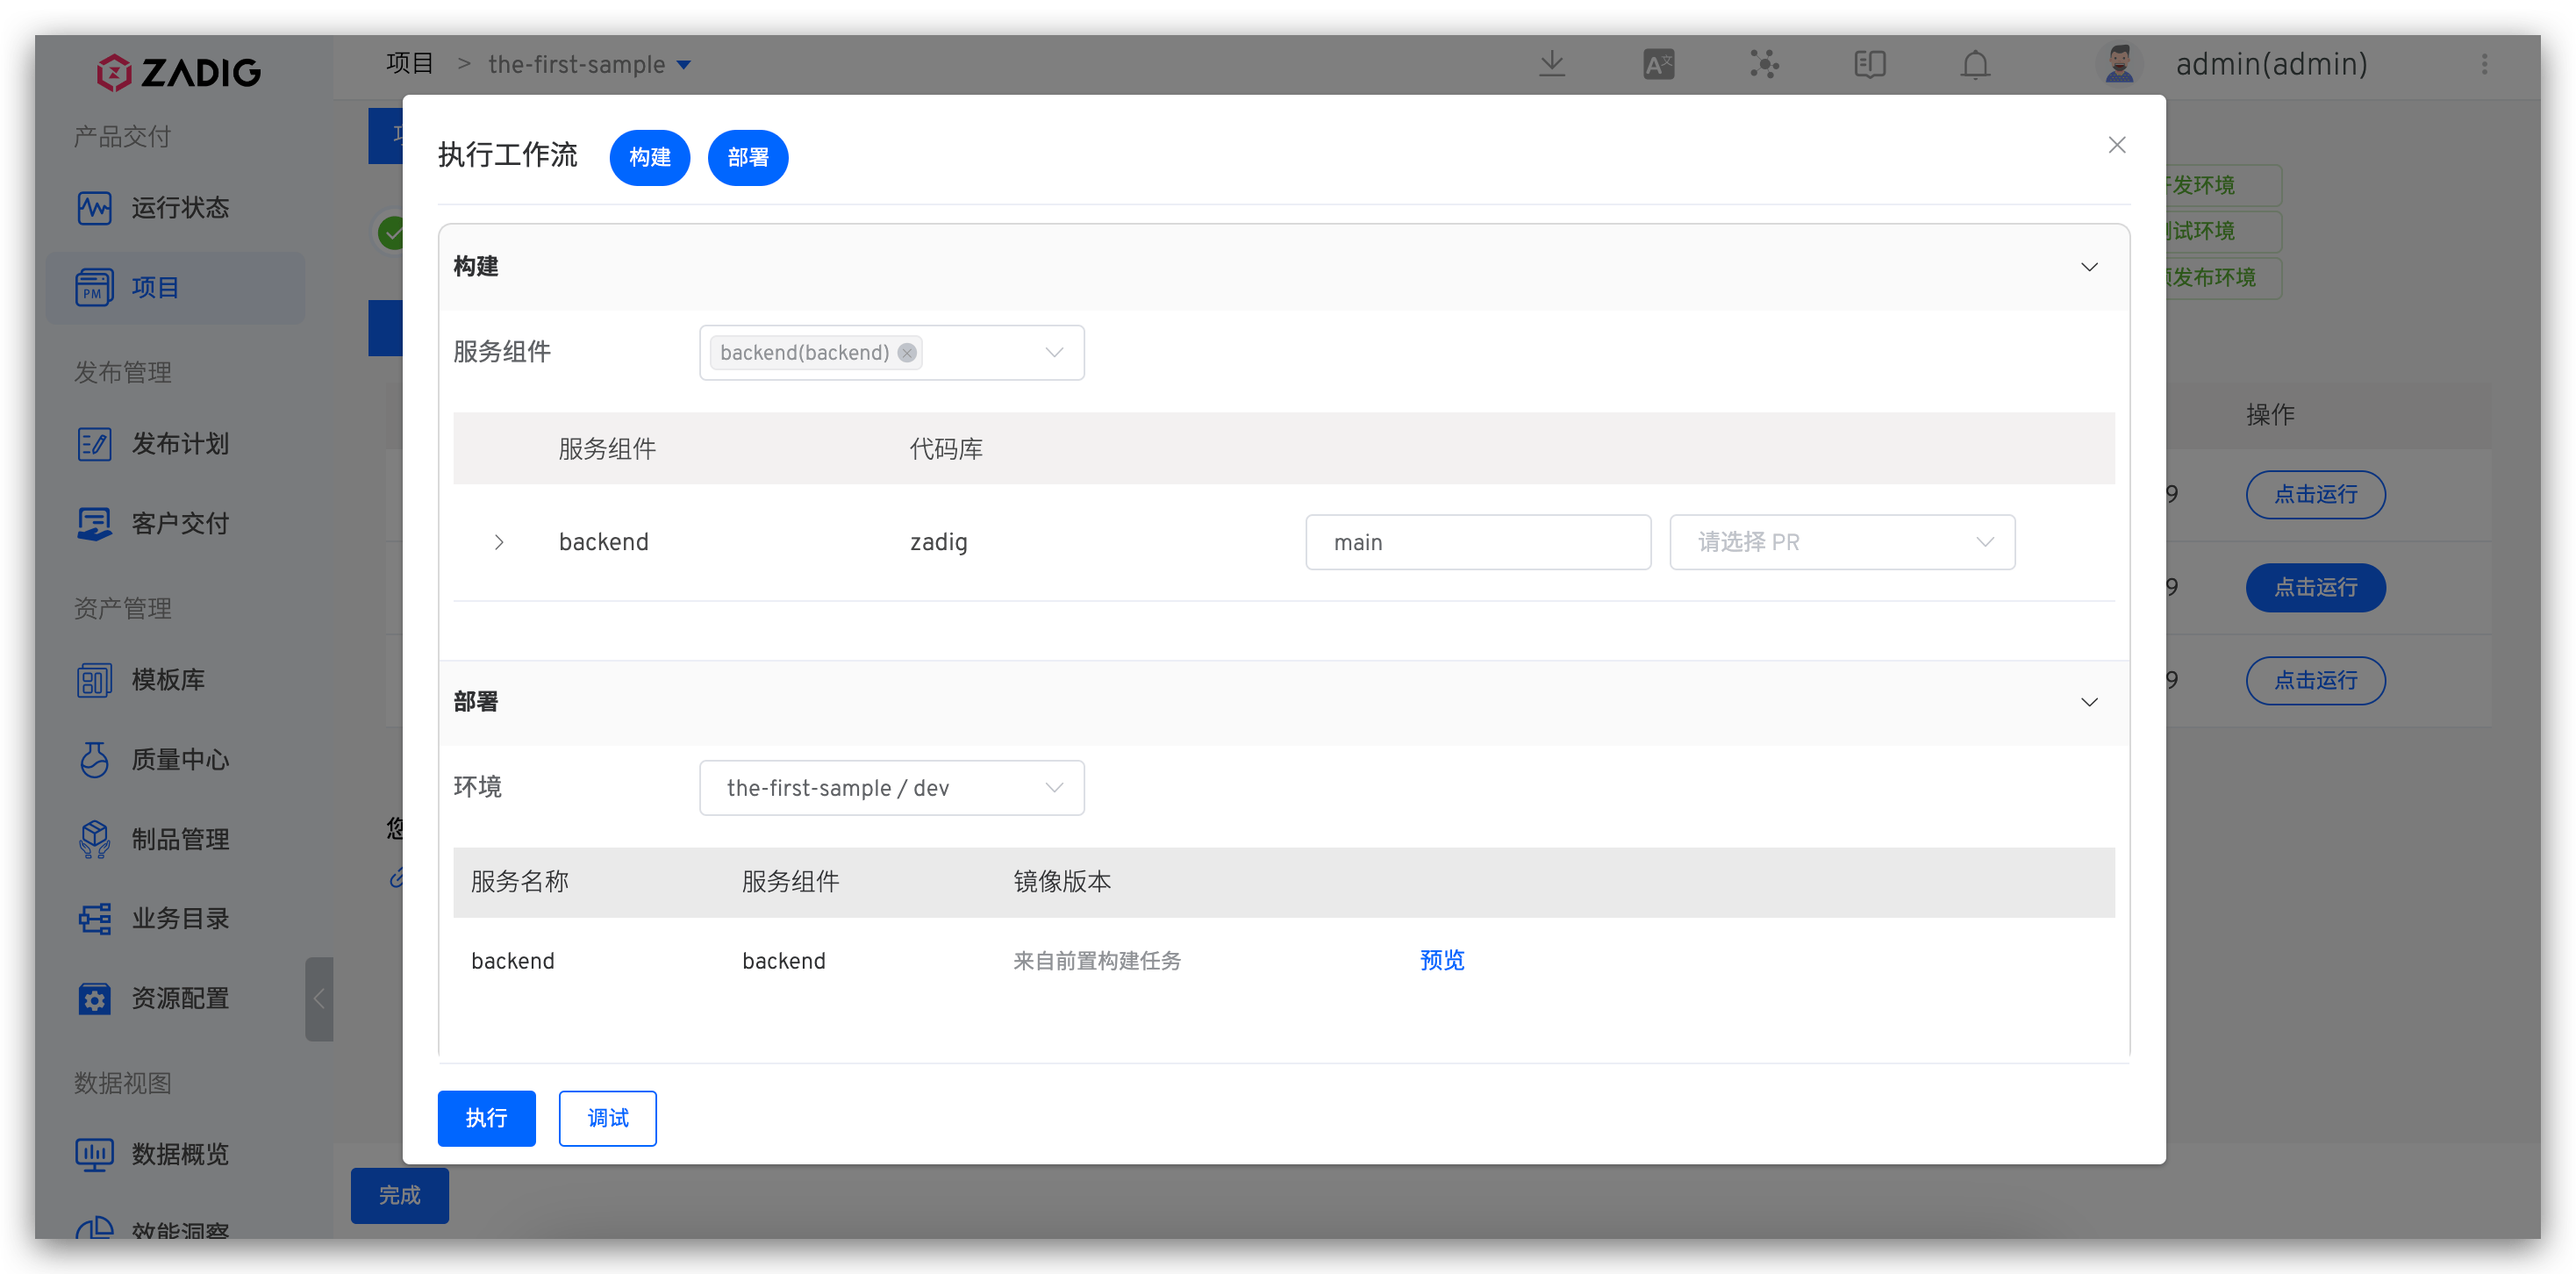2576x1274 pixels.
Task: Click the 执行 button
Action: pos(486,1118)
